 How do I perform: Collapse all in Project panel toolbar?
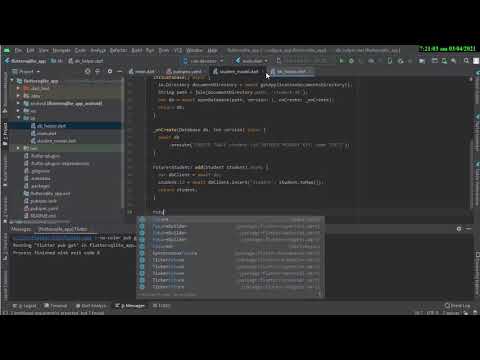tap(98, 71)
